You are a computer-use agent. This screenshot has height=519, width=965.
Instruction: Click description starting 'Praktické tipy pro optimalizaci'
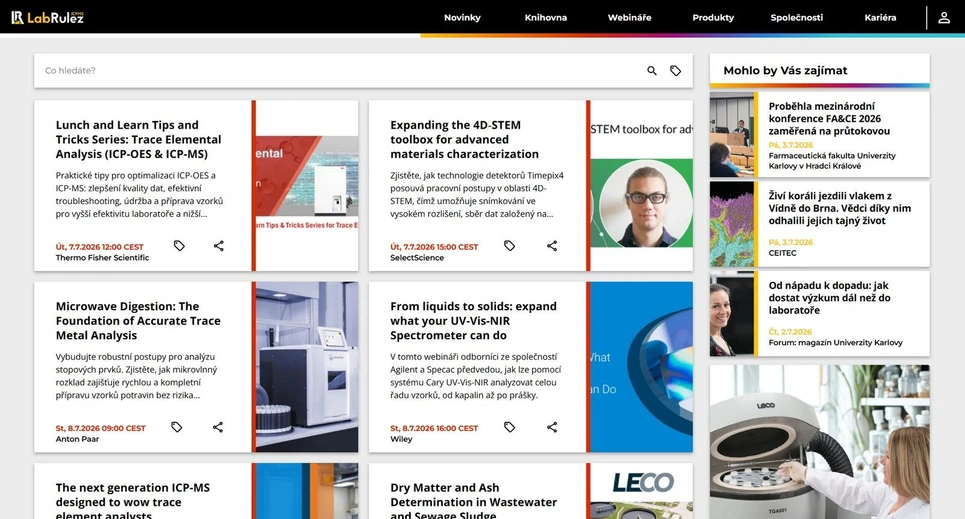pyautogui.click(x=139, y=195)
